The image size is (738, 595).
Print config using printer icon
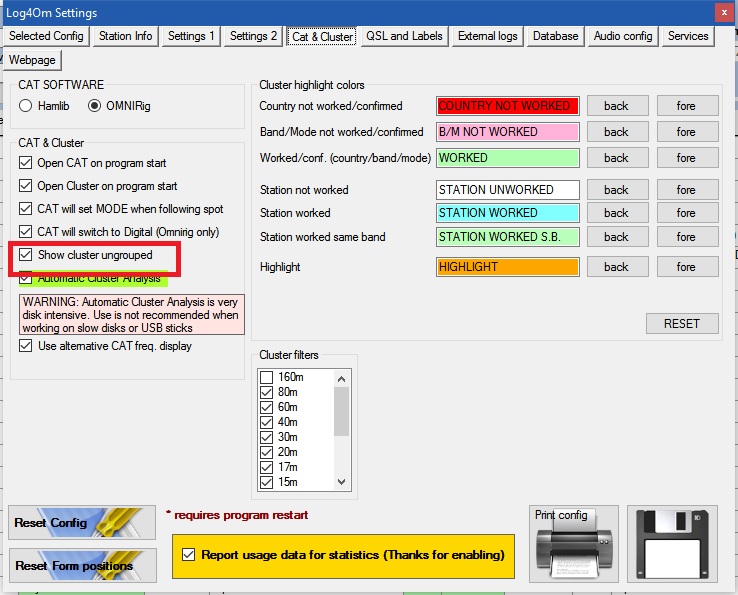(574, 544)
